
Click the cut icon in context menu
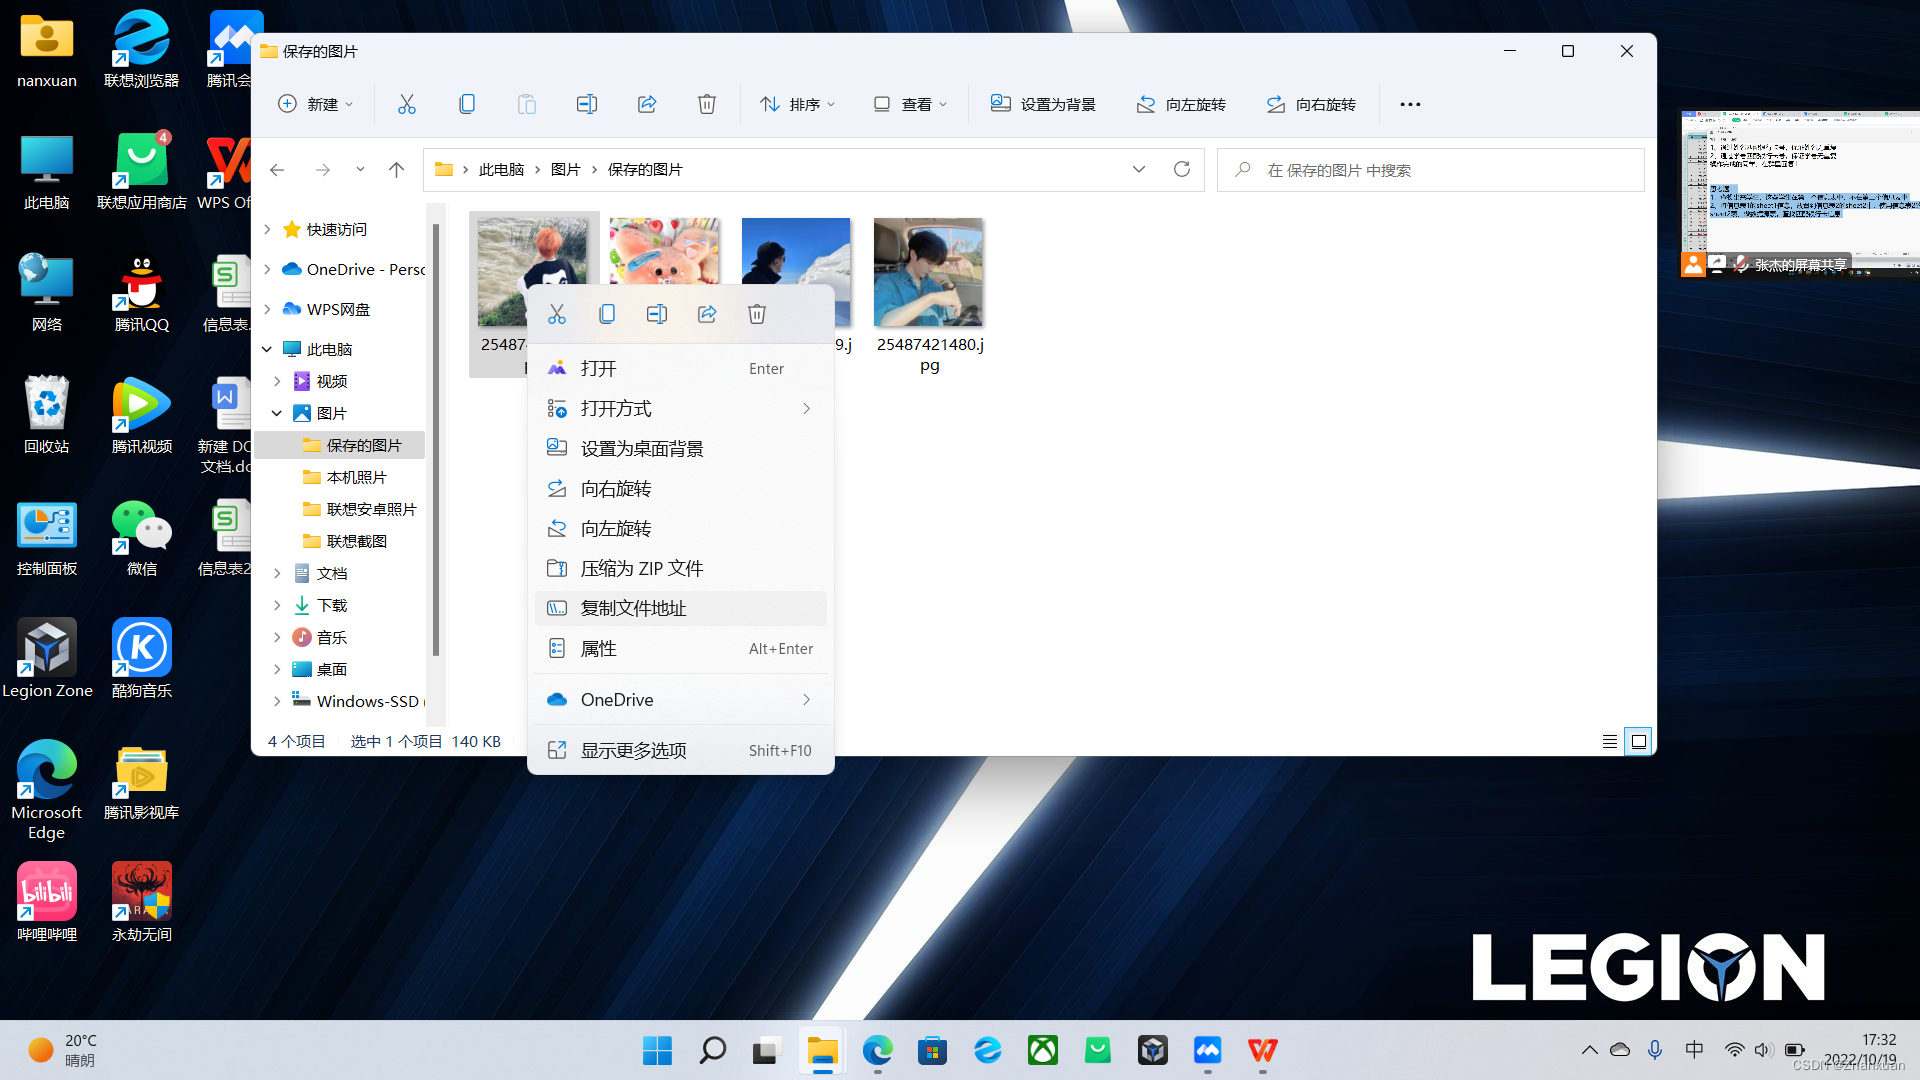(557, 314)
